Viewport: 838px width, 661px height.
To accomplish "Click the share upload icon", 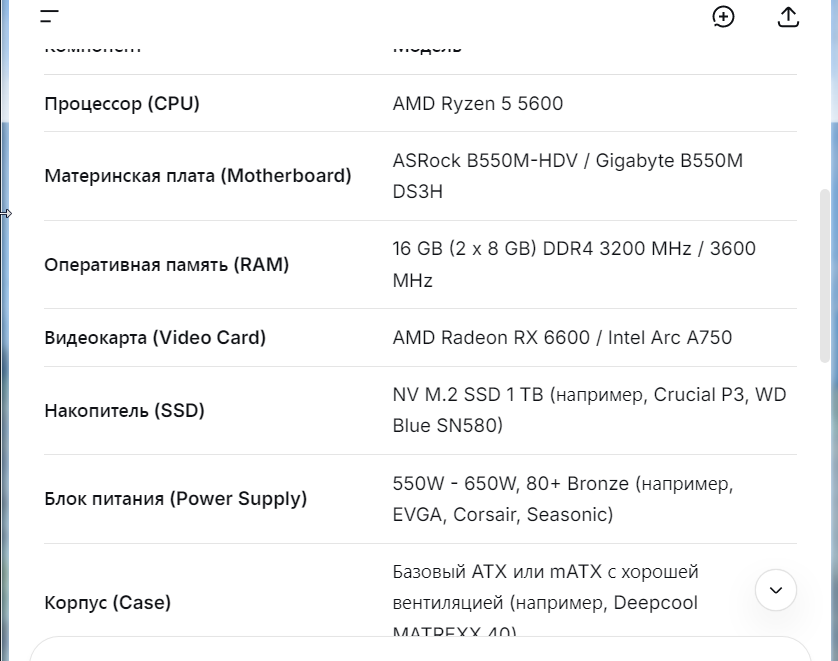I will (x=788, y=16).
